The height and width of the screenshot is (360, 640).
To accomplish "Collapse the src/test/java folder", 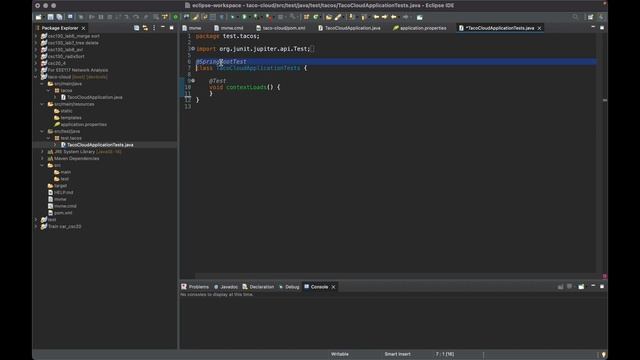I will click(x=42, y=131).
